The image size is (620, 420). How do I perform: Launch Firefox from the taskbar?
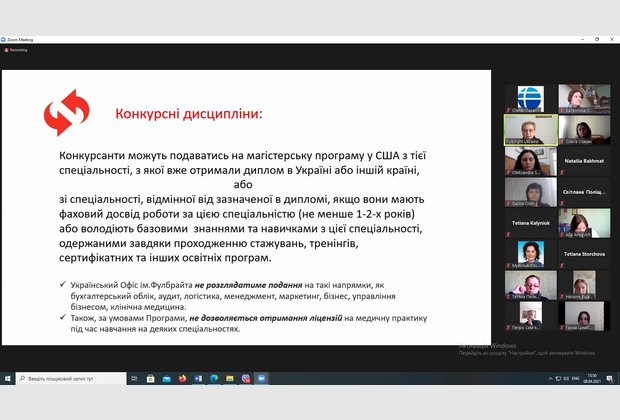(182, 378)
